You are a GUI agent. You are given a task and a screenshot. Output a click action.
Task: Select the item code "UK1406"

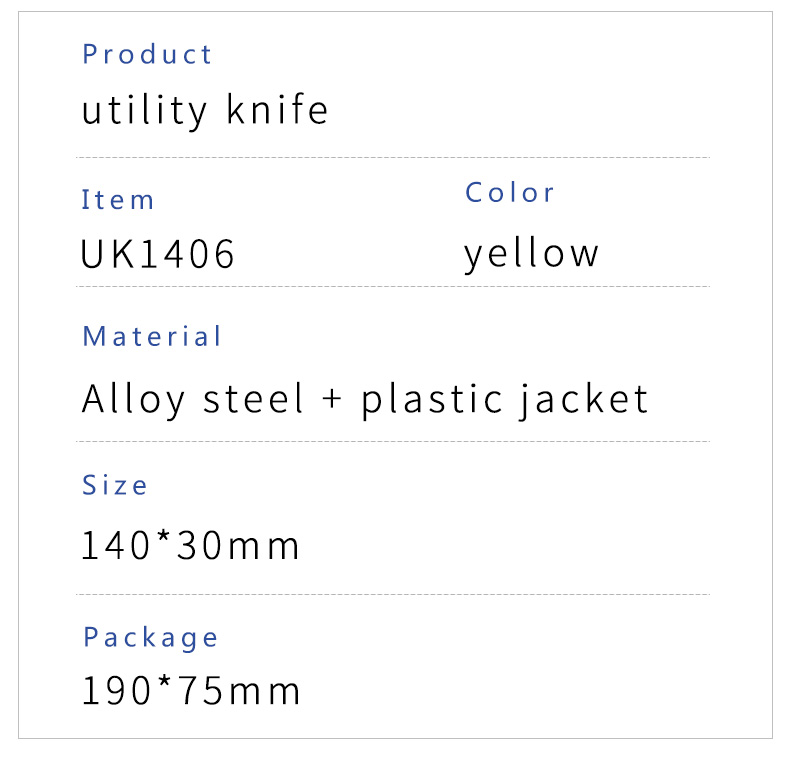[158, 254]
